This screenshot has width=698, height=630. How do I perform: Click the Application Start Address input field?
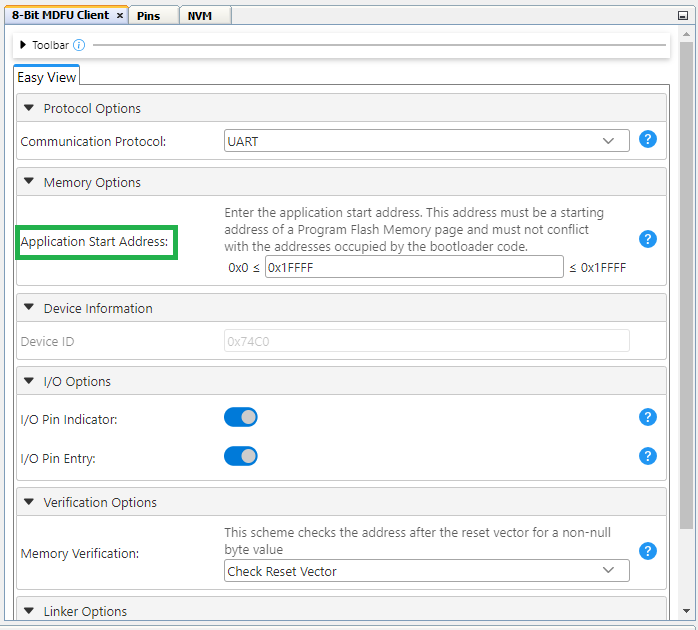[x=414, y=267]
